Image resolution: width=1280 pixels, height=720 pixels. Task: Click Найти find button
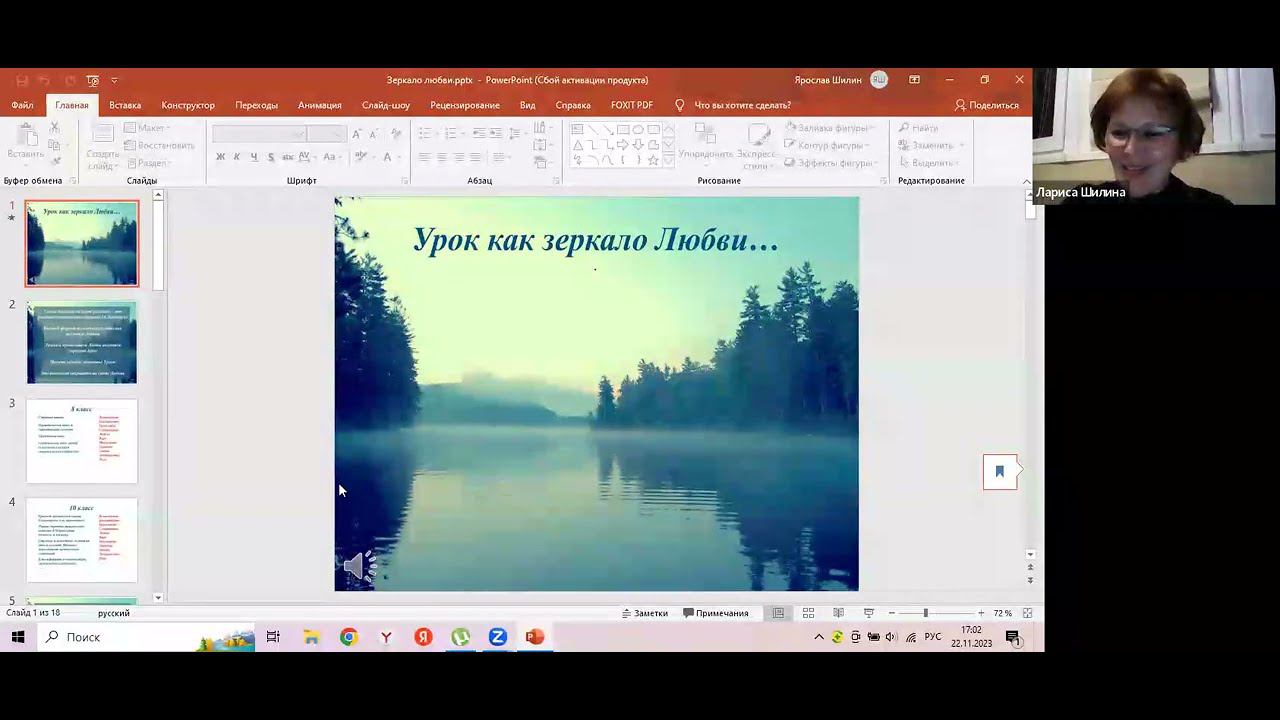pyautogui.click(x=918, y=128)
